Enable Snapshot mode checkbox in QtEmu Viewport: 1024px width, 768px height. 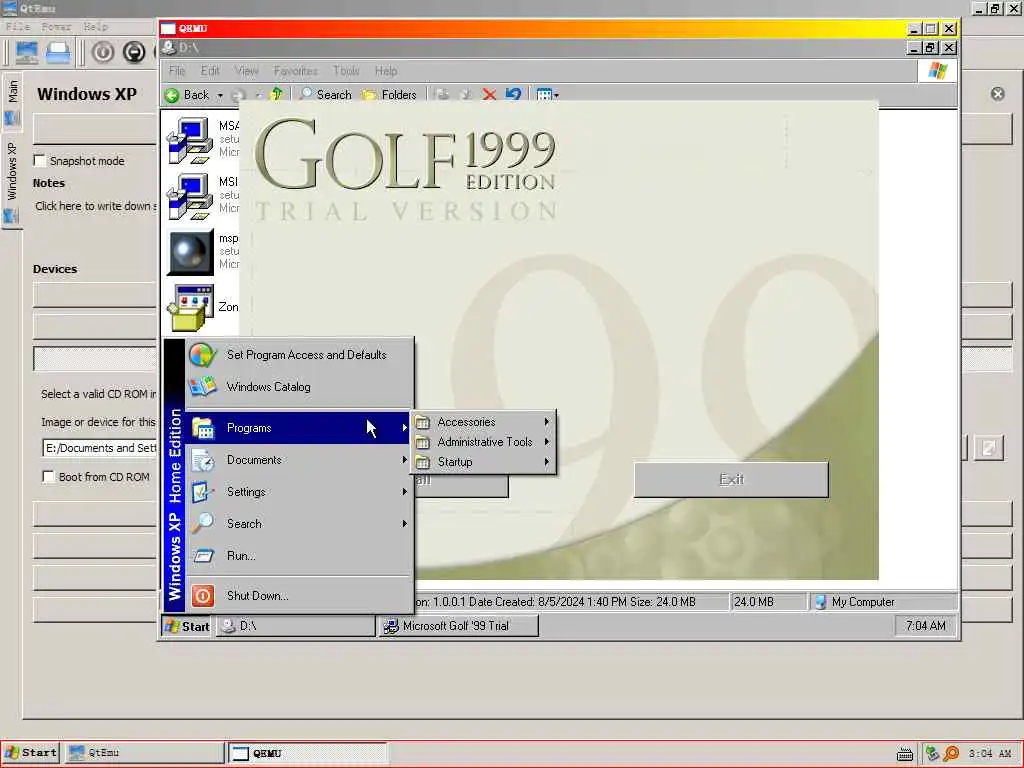pyautogui.click(x=40, y=161)
